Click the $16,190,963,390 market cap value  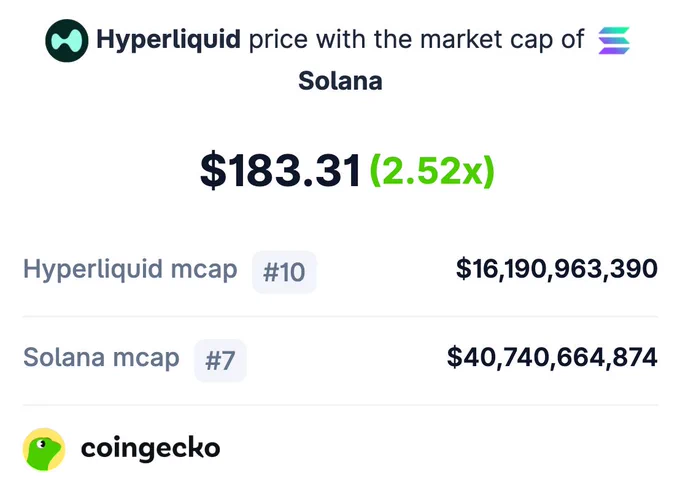pyautogui.click(x=557, y=269)
